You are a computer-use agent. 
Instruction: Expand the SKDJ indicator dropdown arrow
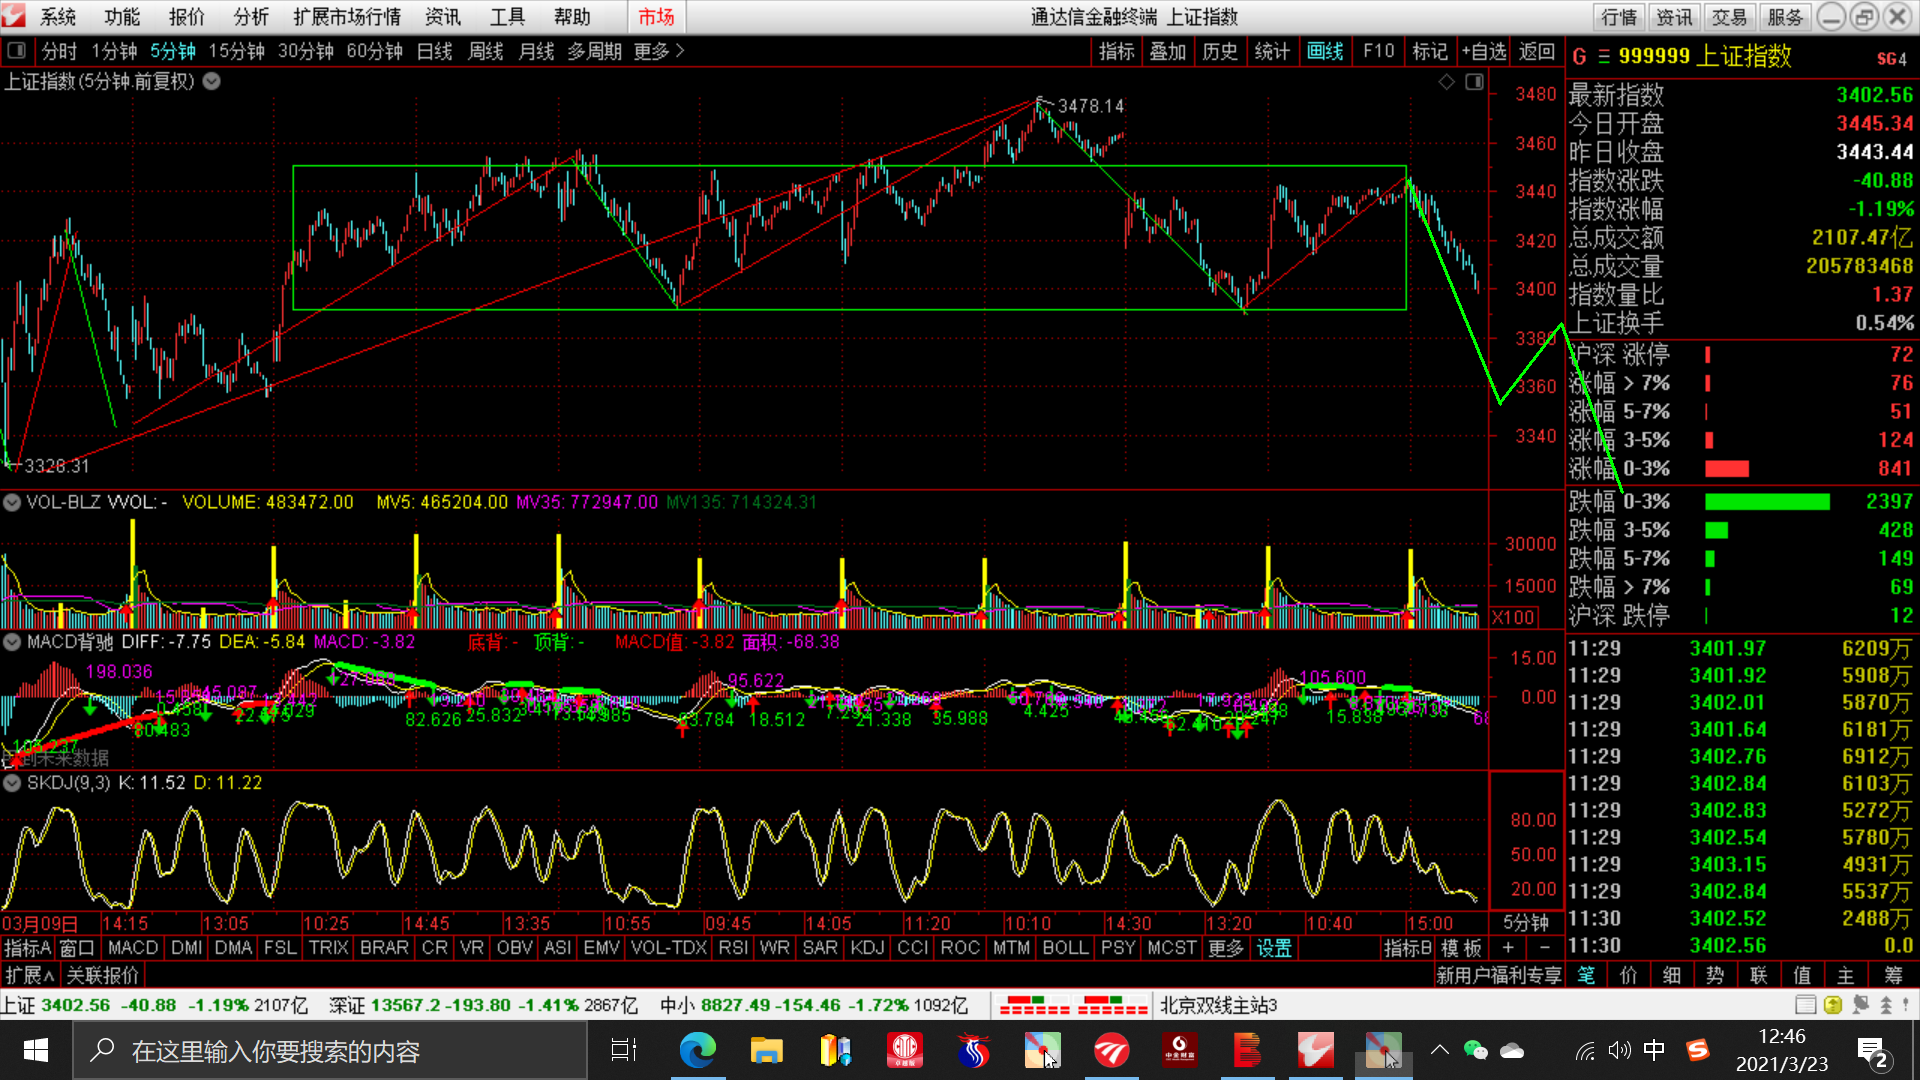point(12,783)
